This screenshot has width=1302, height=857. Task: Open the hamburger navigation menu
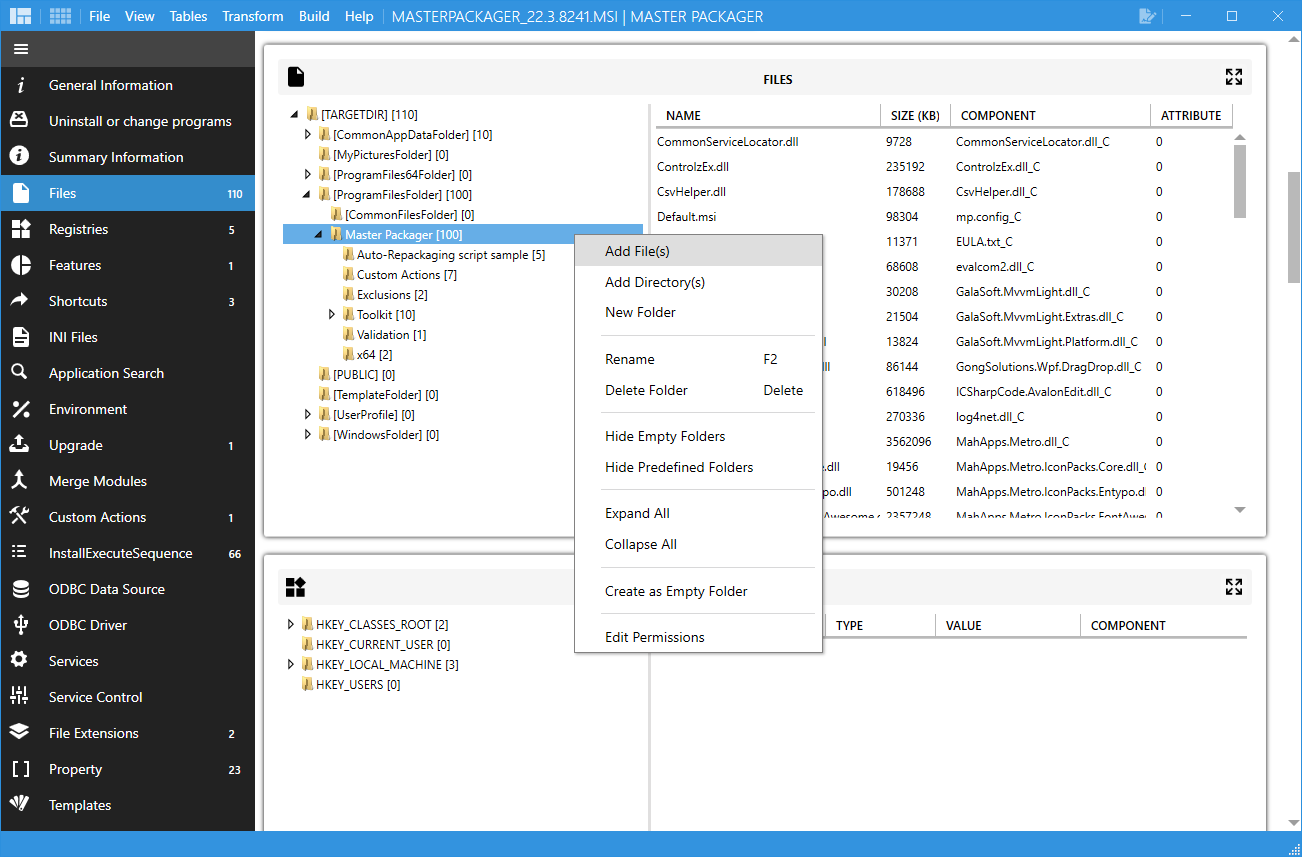click(20, 49)
